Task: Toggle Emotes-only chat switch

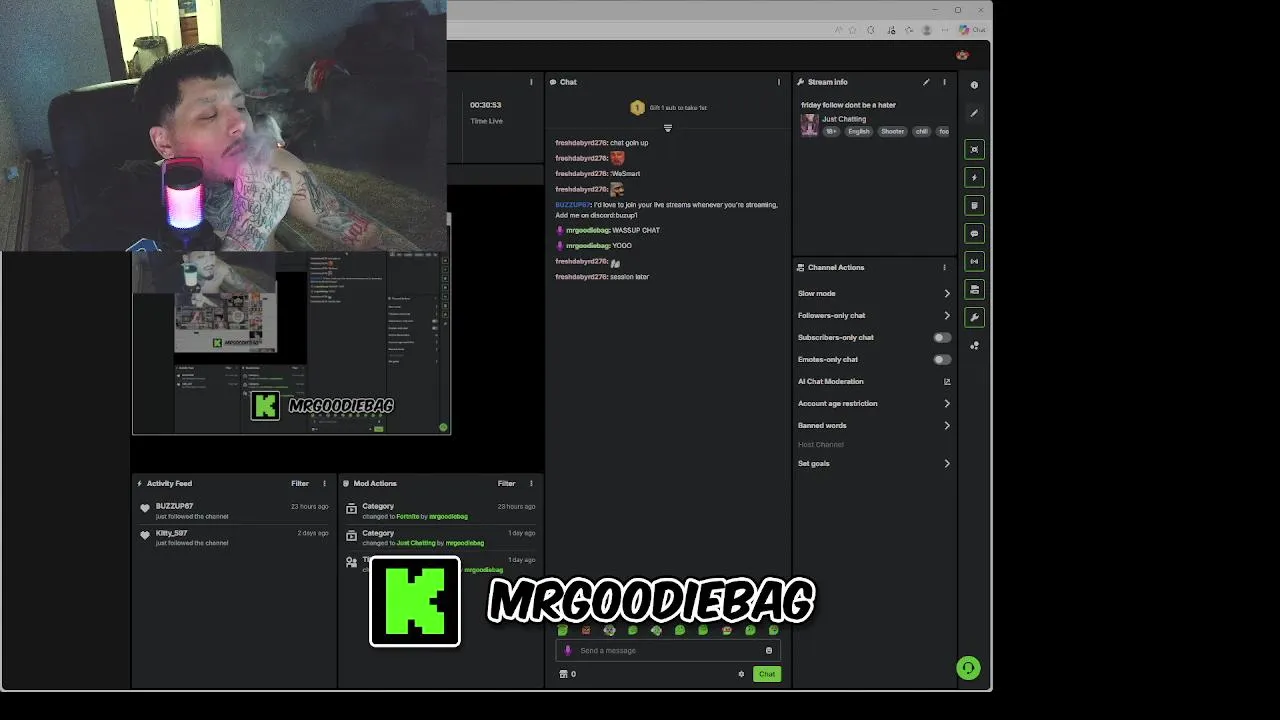Action: [942, 359]
